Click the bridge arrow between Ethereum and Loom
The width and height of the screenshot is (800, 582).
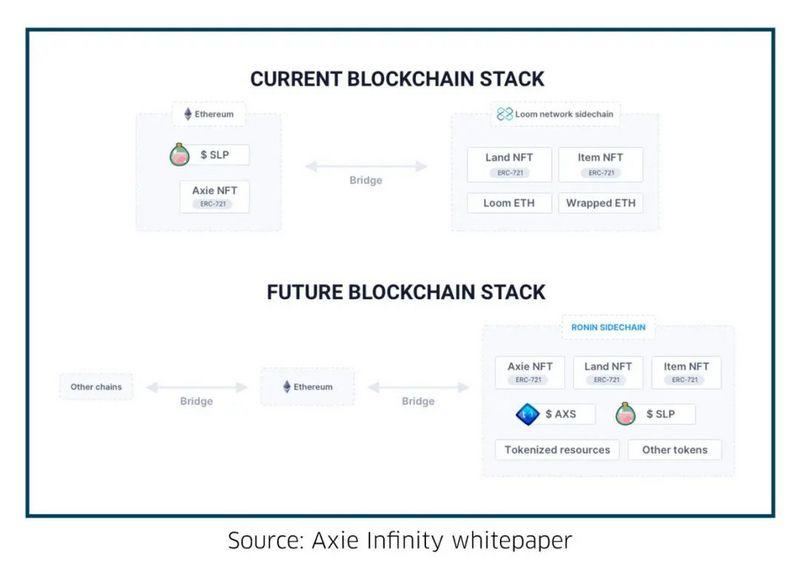(x=366, y=165)
